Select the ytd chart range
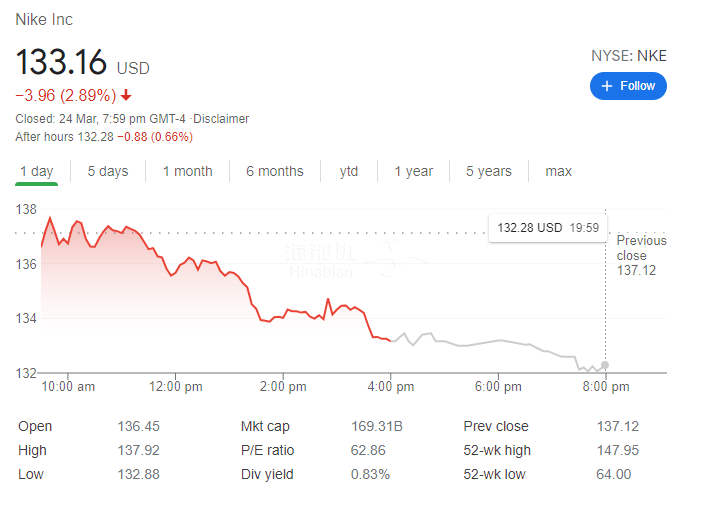The width and height of the screenshot is (717, 516). tap(348, 171)
